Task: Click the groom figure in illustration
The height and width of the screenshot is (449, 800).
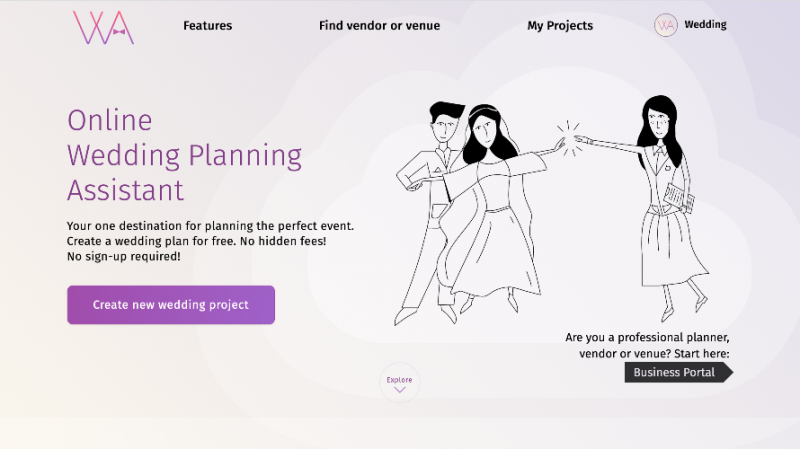Action: [x=434, y=200]
